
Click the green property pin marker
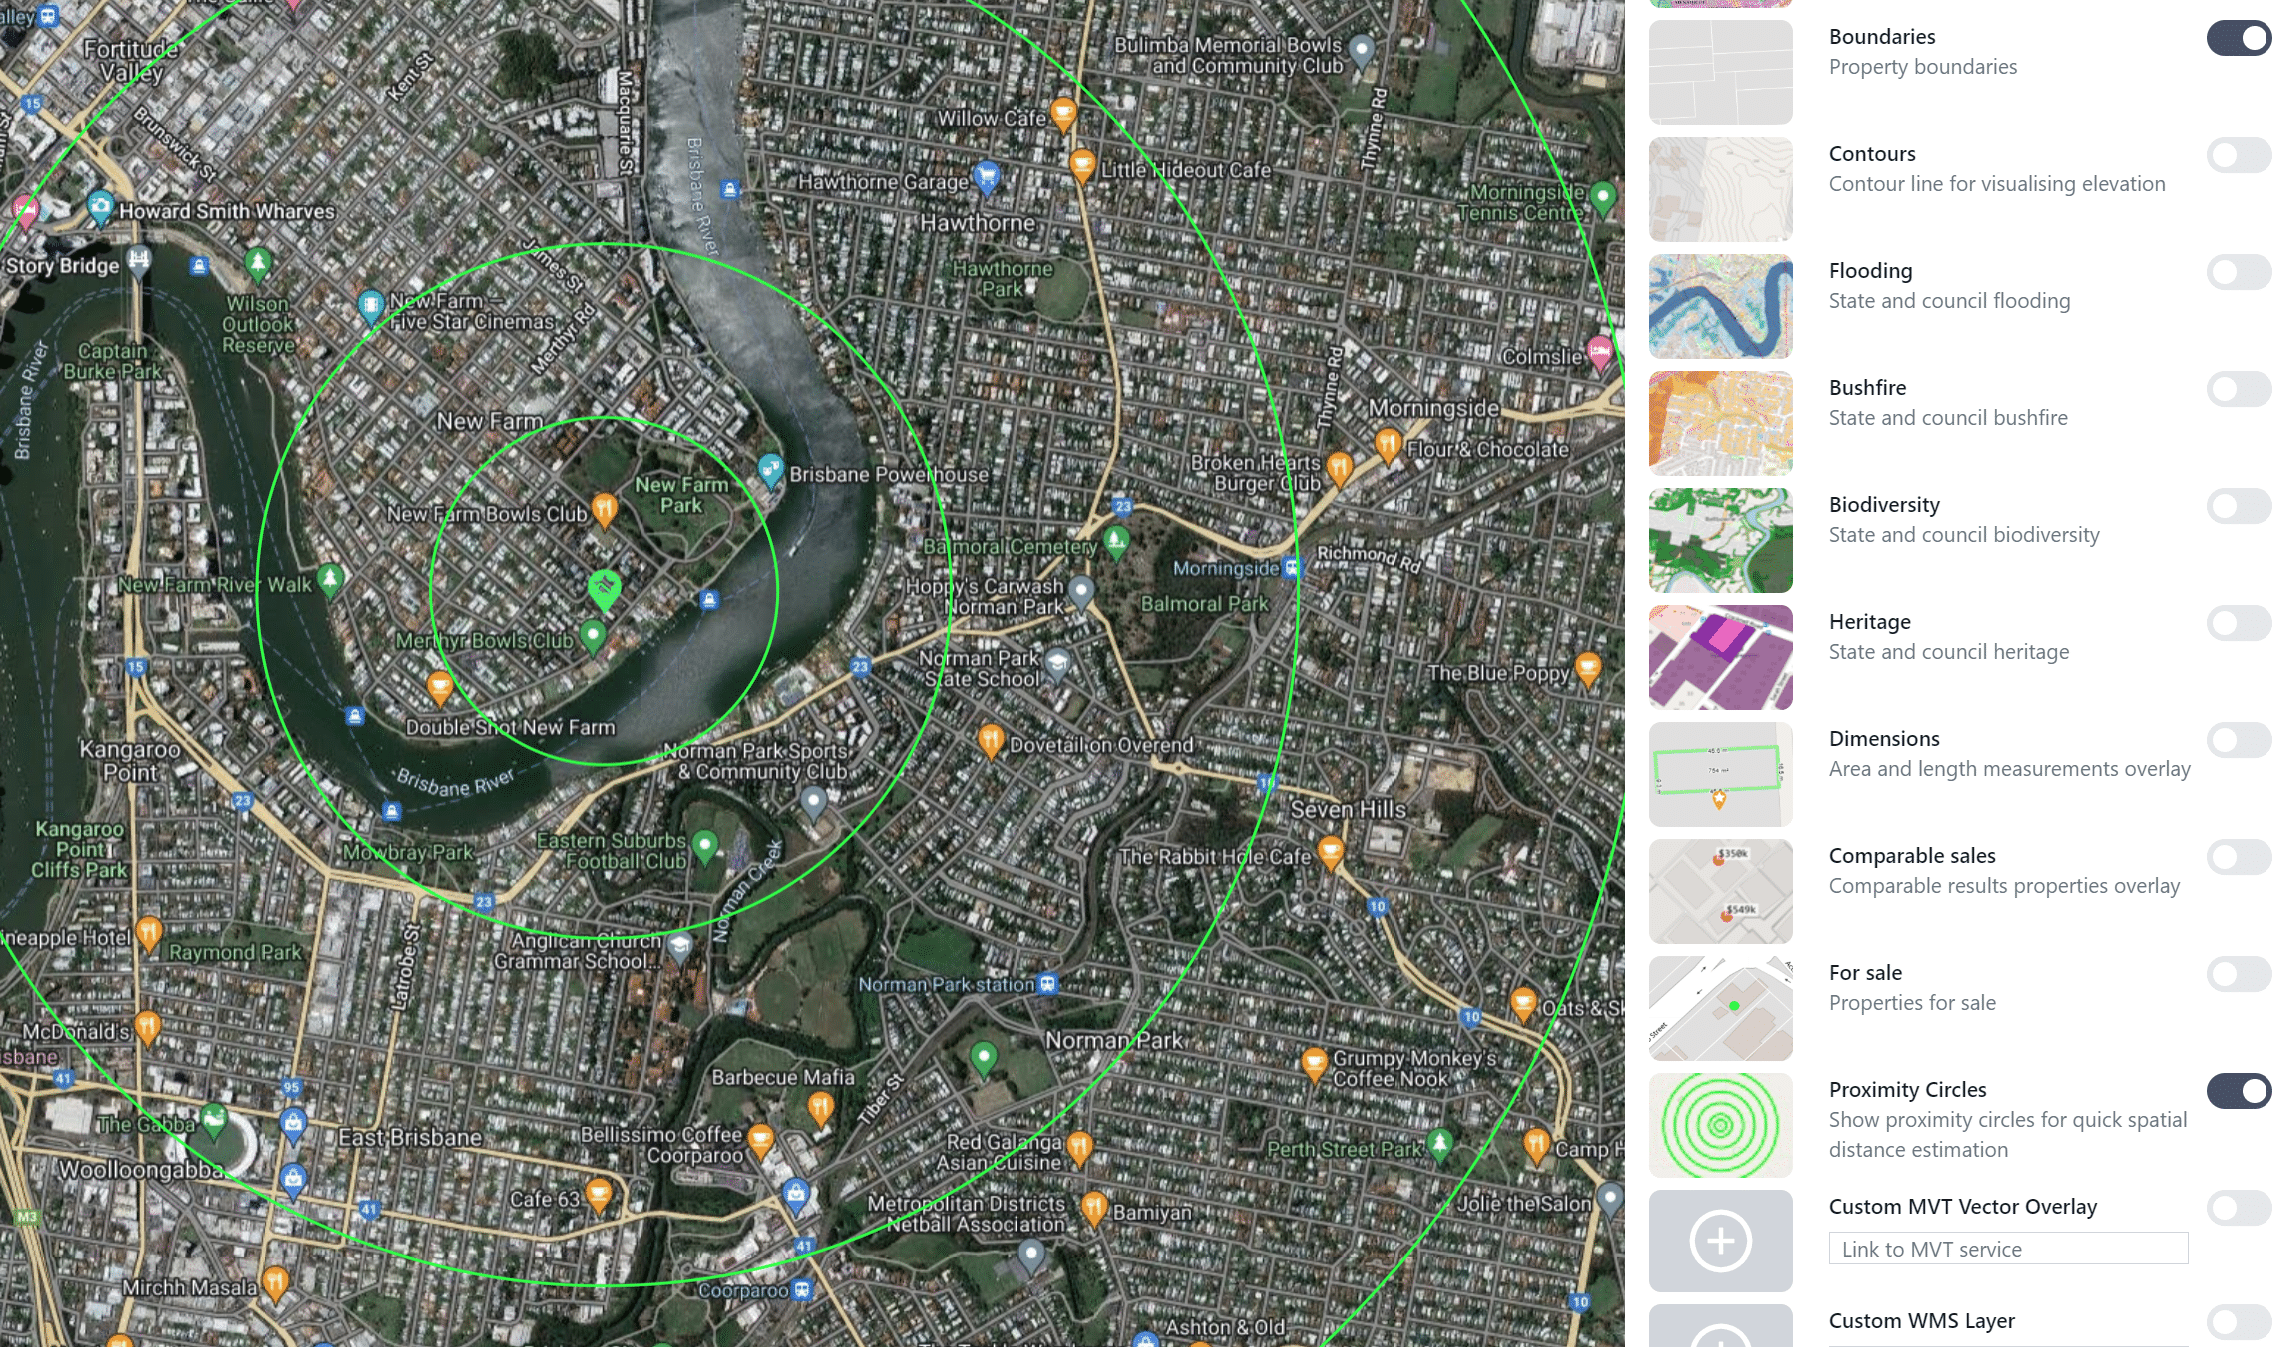[604, 588]
